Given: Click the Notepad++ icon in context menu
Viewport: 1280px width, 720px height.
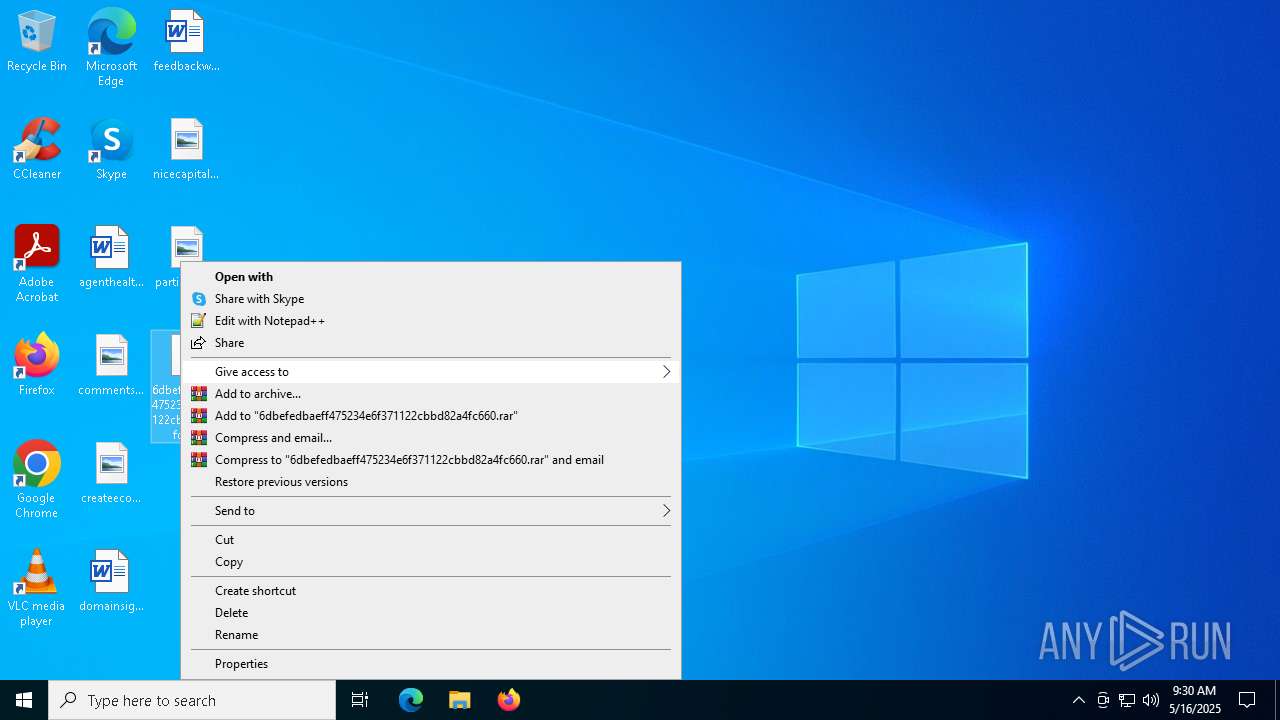Looking at the screenshot, I should tap(199, 321).
